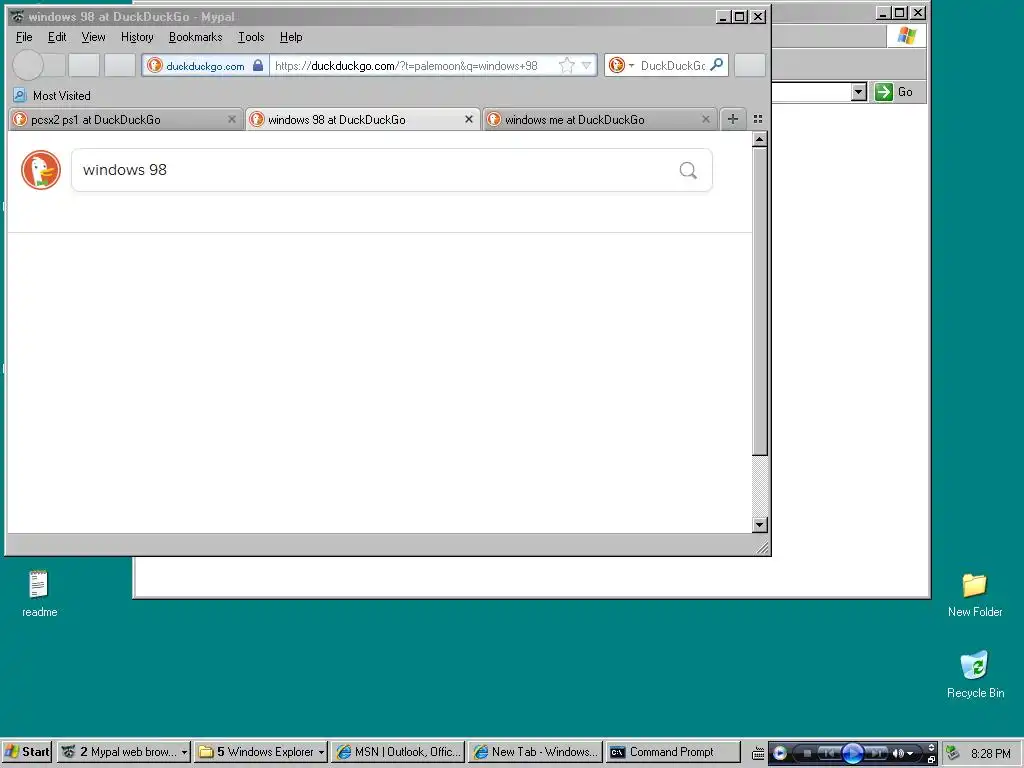1024x768 pixels.
Task: Open address dropdown arrow in background Explorer window
Action: 859,92
